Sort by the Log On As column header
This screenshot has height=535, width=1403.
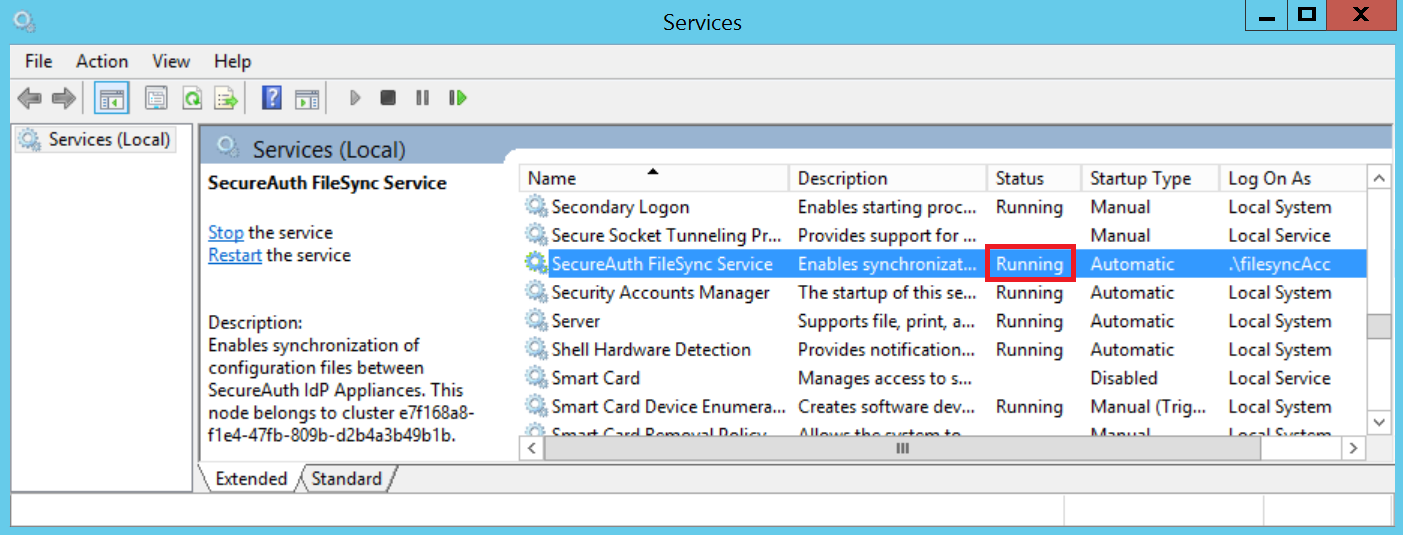coord(1292,178)
